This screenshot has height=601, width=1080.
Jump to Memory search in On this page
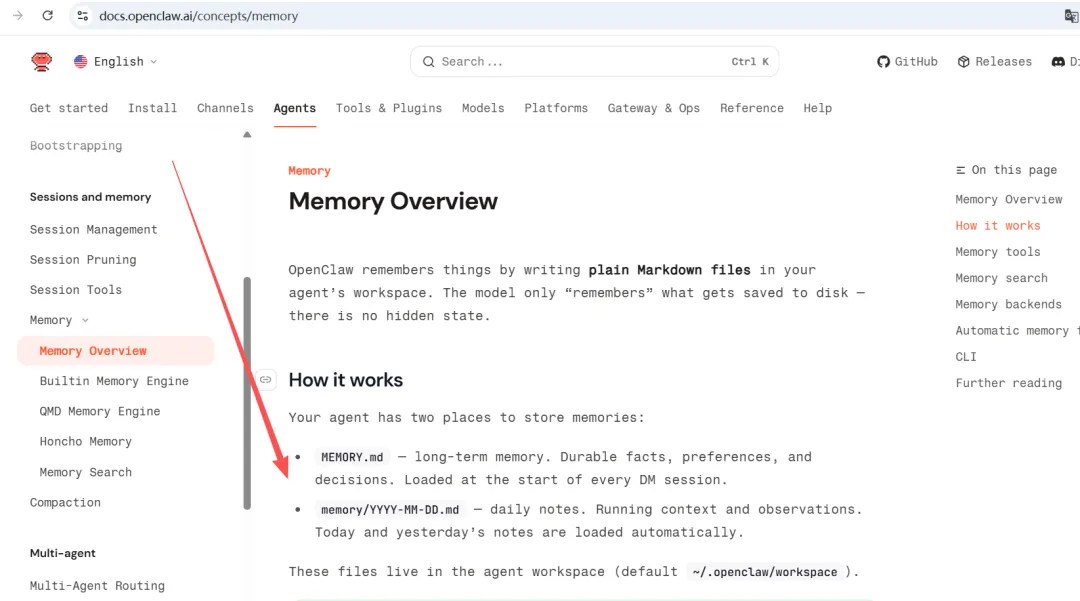pyautogui.click(x=1001, y=278)
